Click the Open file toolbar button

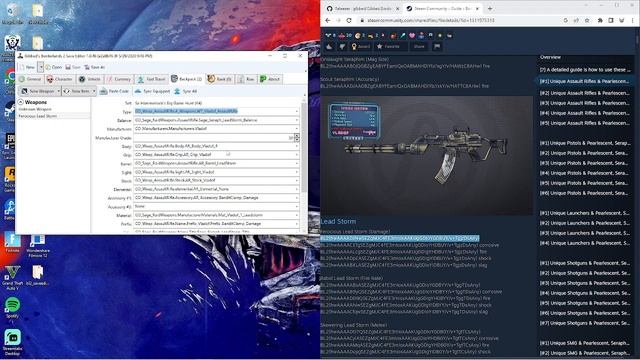53,67
